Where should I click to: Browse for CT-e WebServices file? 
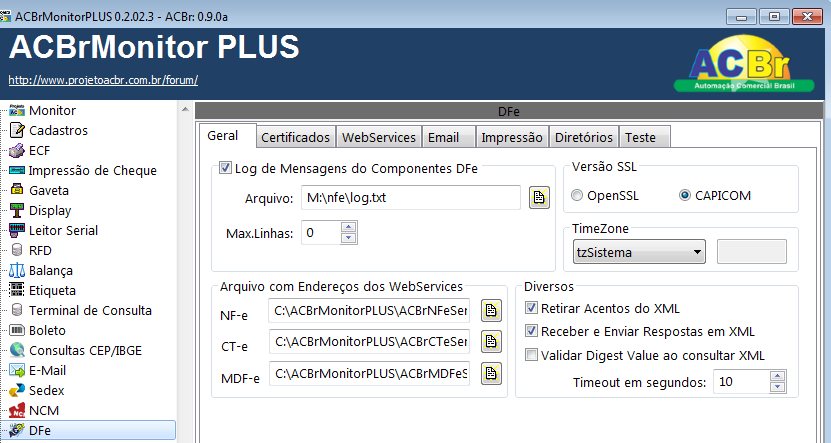491,342
